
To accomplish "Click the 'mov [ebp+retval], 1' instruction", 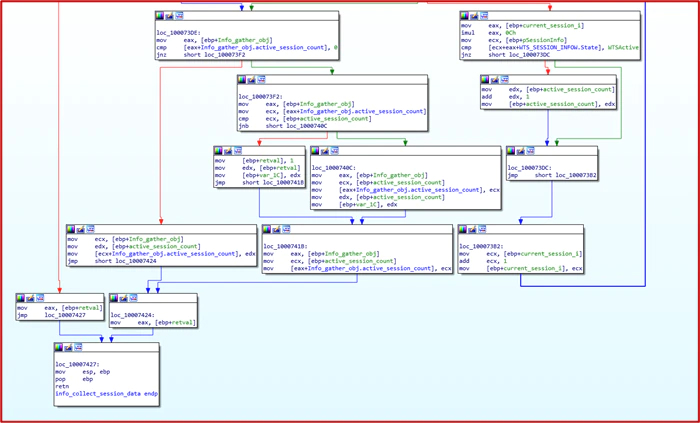I will click(x=256, y=161).
